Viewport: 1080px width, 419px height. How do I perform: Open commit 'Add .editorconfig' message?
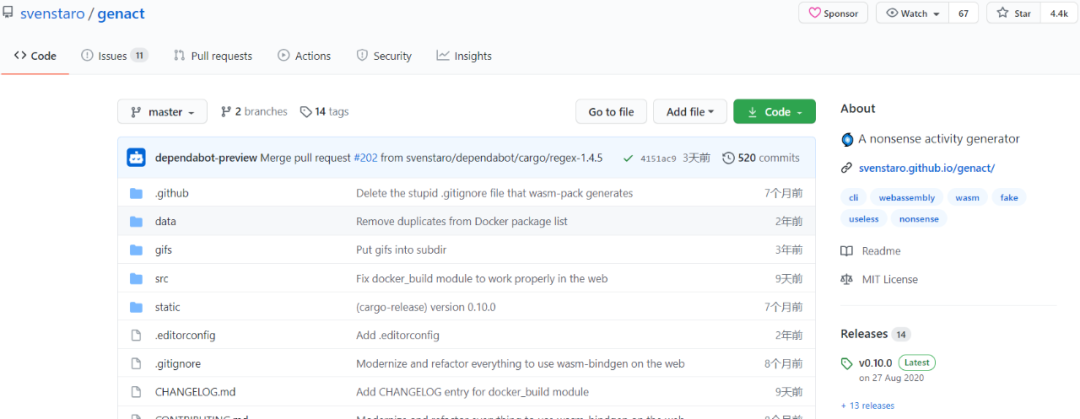tap(397, 335)
